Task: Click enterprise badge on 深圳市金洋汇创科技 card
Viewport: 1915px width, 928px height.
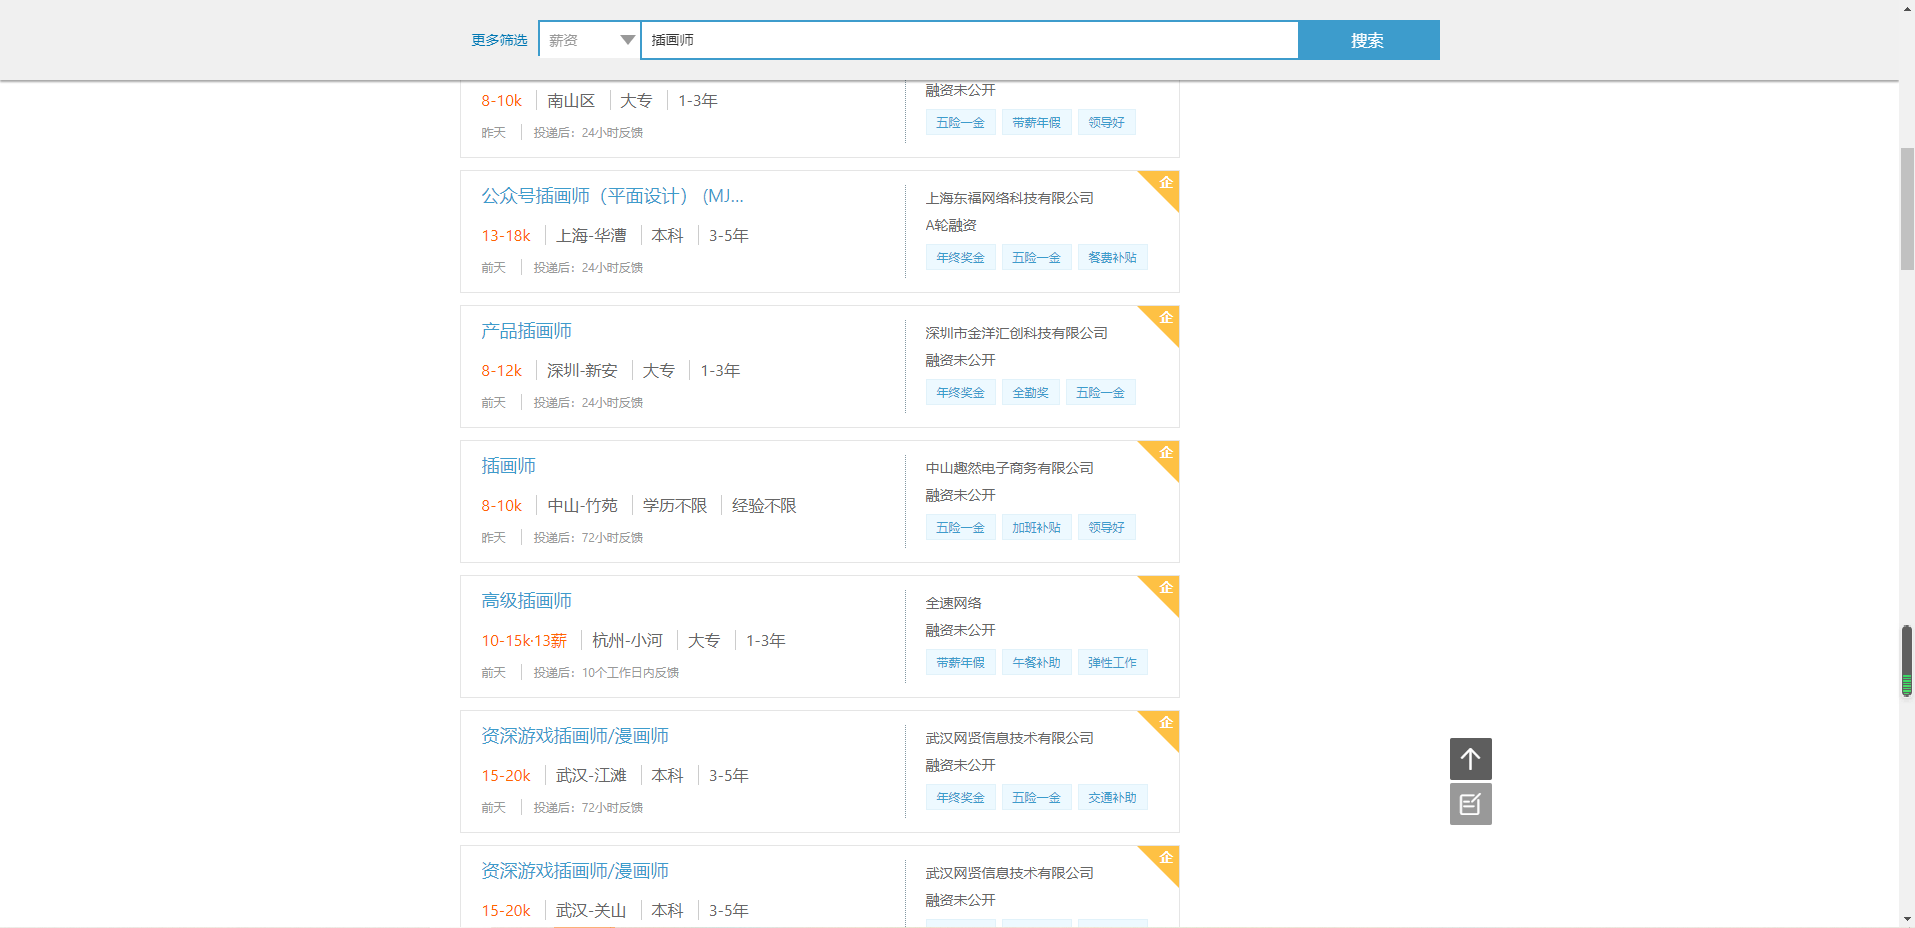Action: (x=1164, y=320)
